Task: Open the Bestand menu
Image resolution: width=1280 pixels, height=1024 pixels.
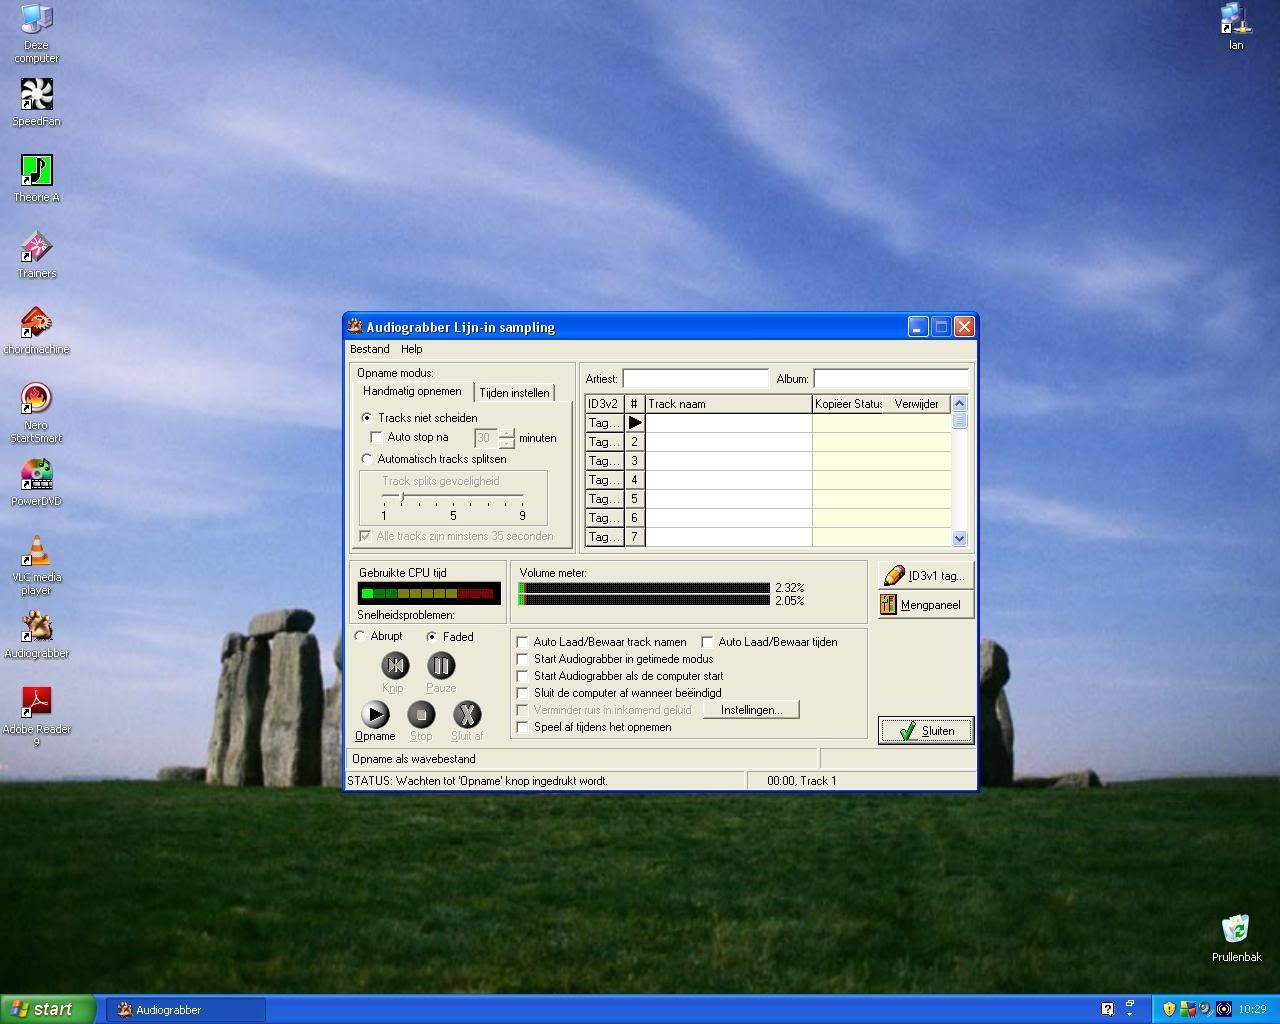Action: (369, 349)
